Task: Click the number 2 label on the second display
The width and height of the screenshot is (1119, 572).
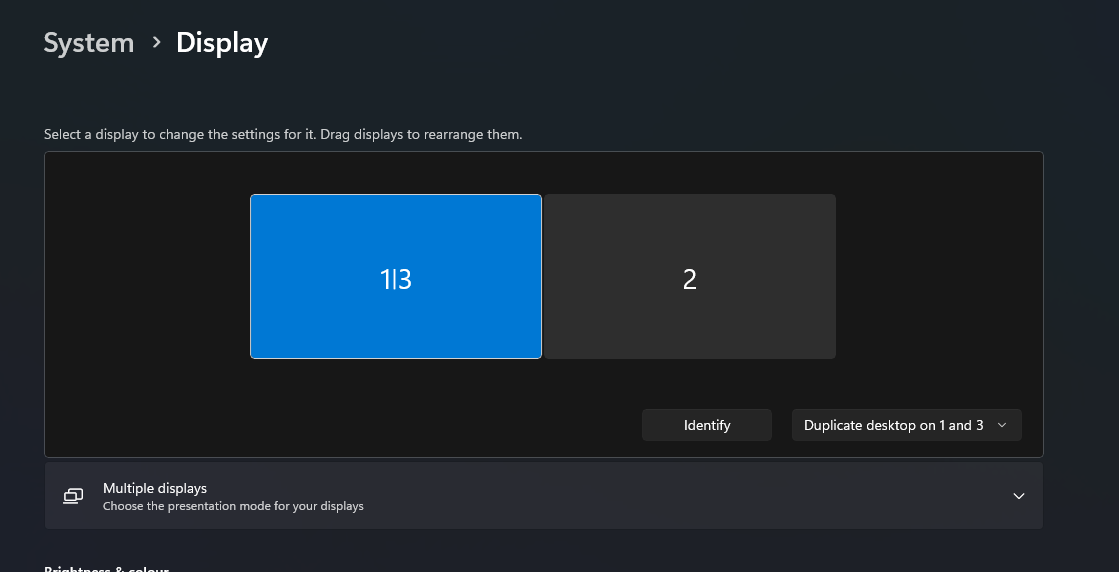Action: (x=690, y=279)
